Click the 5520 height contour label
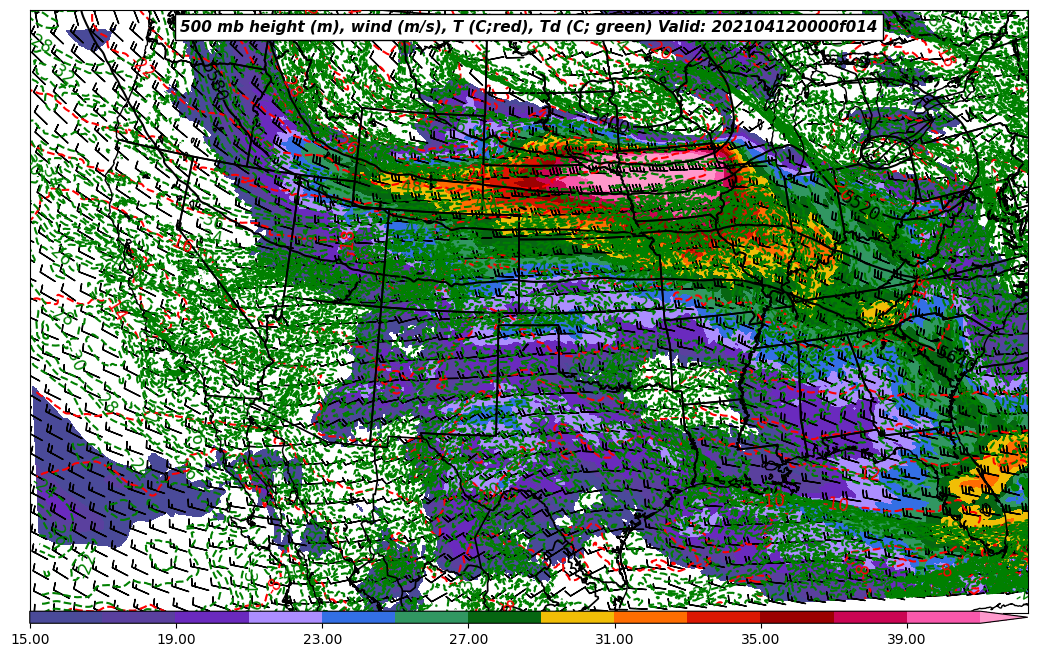The height and width of the screenshot is (657, 1037). pos(859,204)
